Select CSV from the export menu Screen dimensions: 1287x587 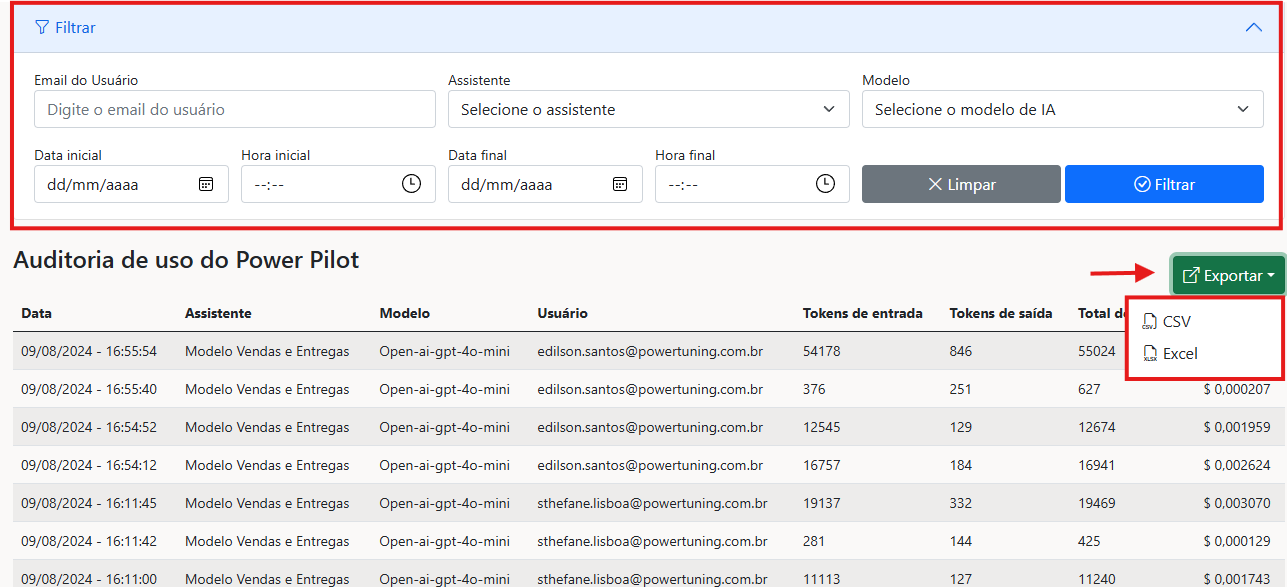pos(1176,322)
